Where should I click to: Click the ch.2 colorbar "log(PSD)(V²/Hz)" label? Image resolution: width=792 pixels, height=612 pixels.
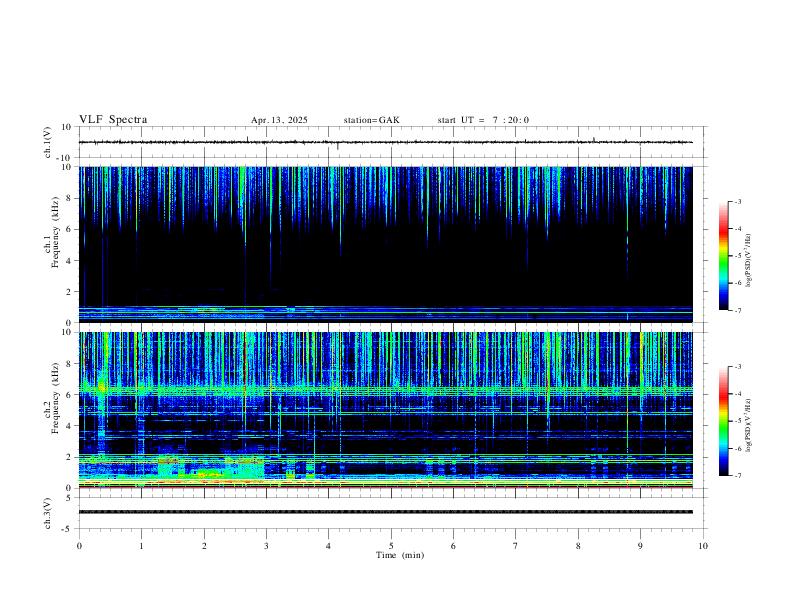749,425
